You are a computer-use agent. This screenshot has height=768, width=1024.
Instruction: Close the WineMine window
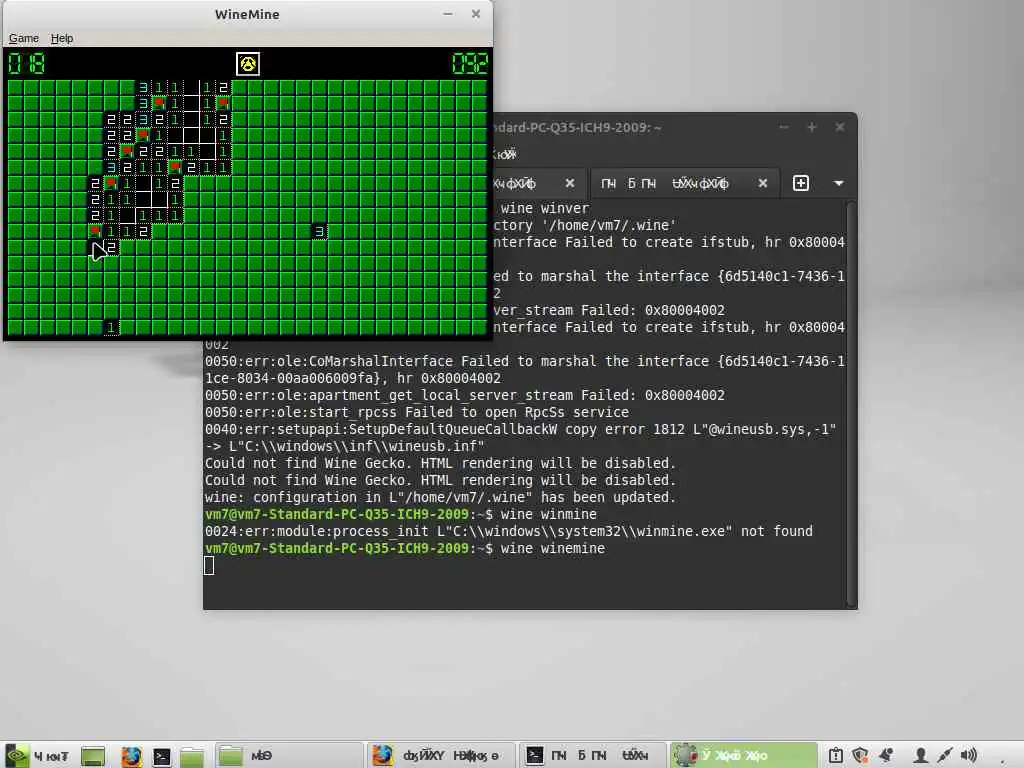tap(476, 14)
